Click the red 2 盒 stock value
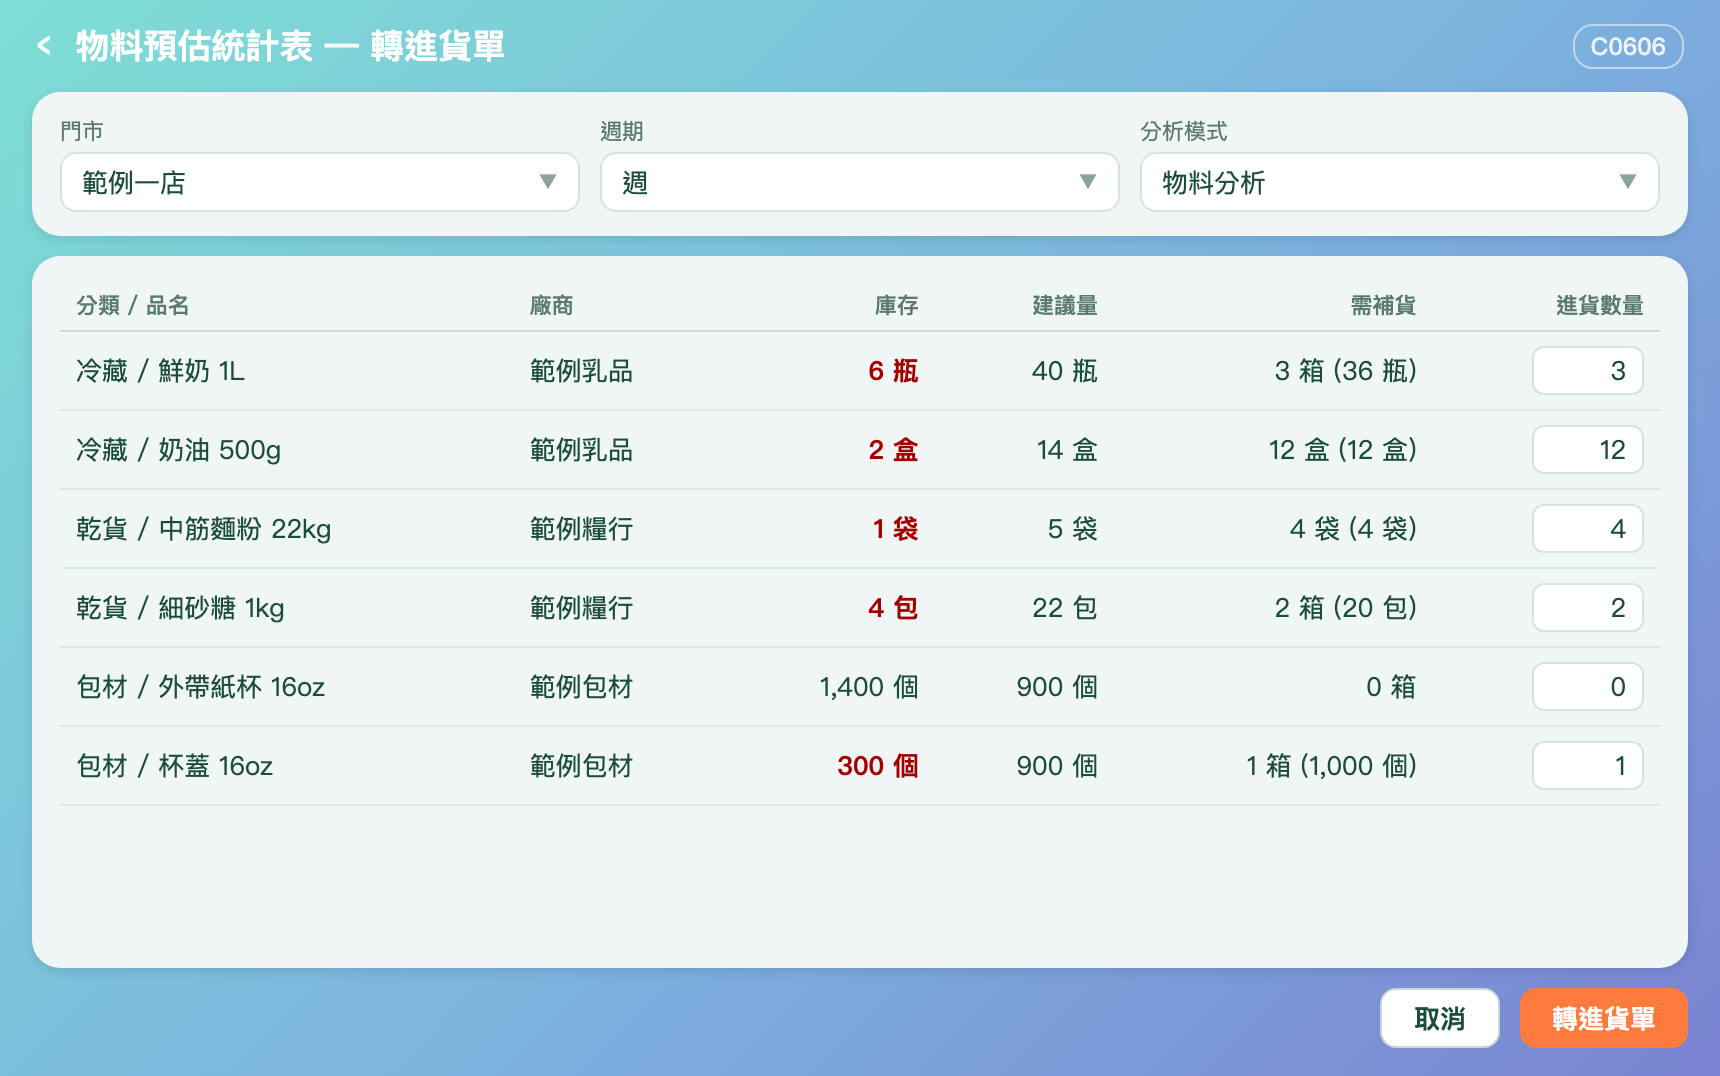 pyautogui.click(x=893, y=450)
